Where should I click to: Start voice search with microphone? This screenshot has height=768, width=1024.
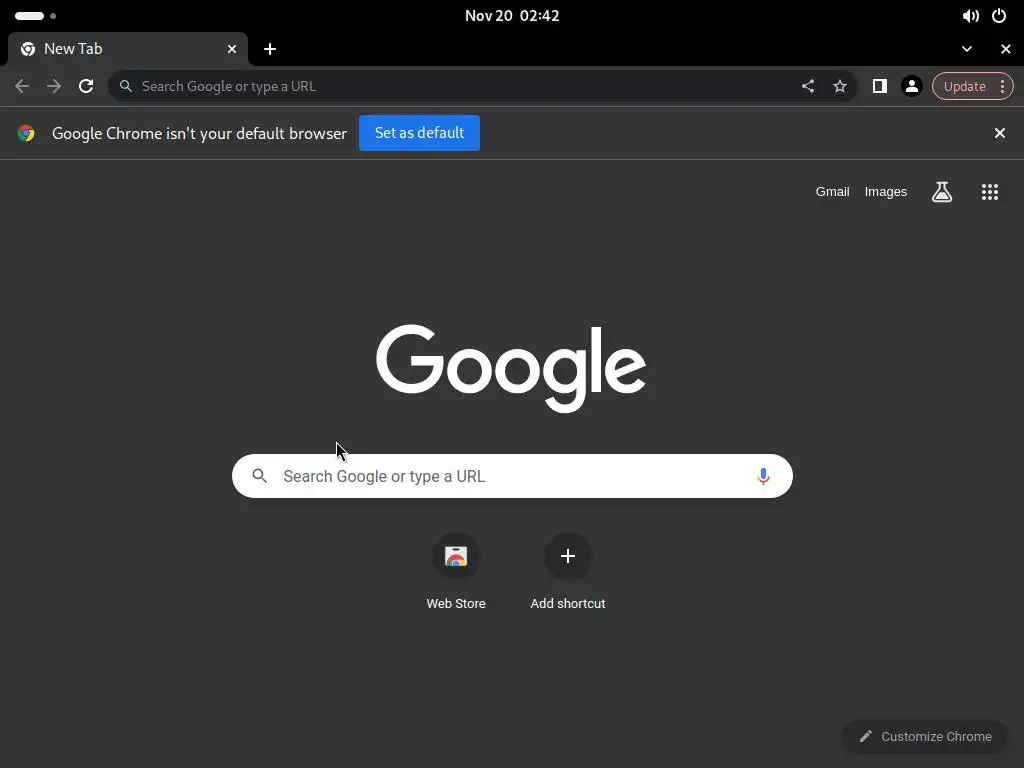pyautogui.click(x=763, y=476)
